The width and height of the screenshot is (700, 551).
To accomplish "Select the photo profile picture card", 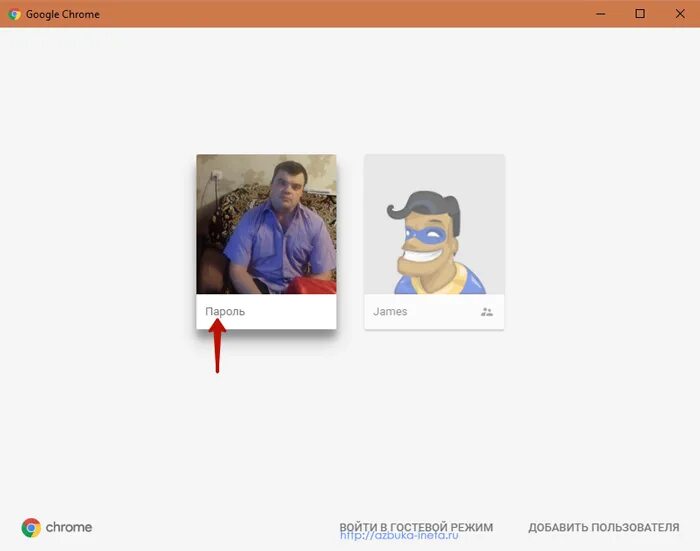I will click(266, 224).
